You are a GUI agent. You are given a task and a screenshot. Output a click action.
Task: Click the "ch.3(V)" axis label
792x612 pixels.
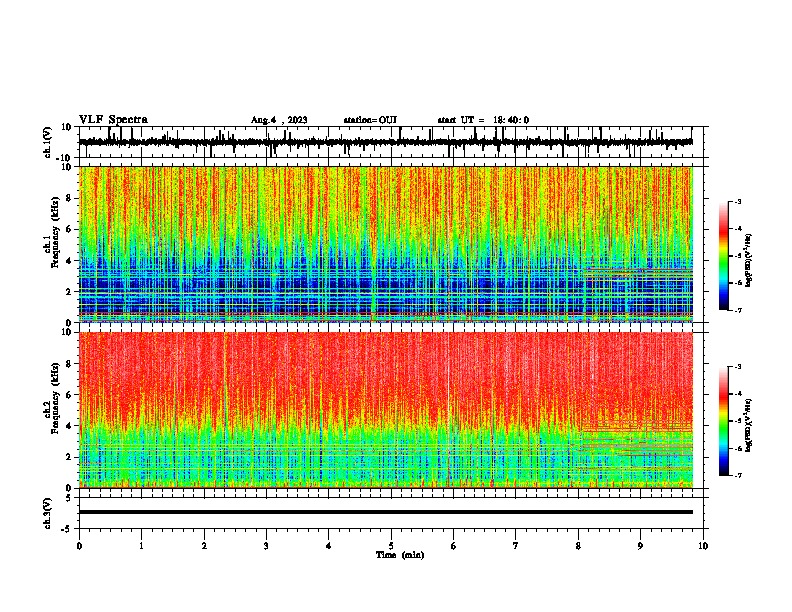48,513
